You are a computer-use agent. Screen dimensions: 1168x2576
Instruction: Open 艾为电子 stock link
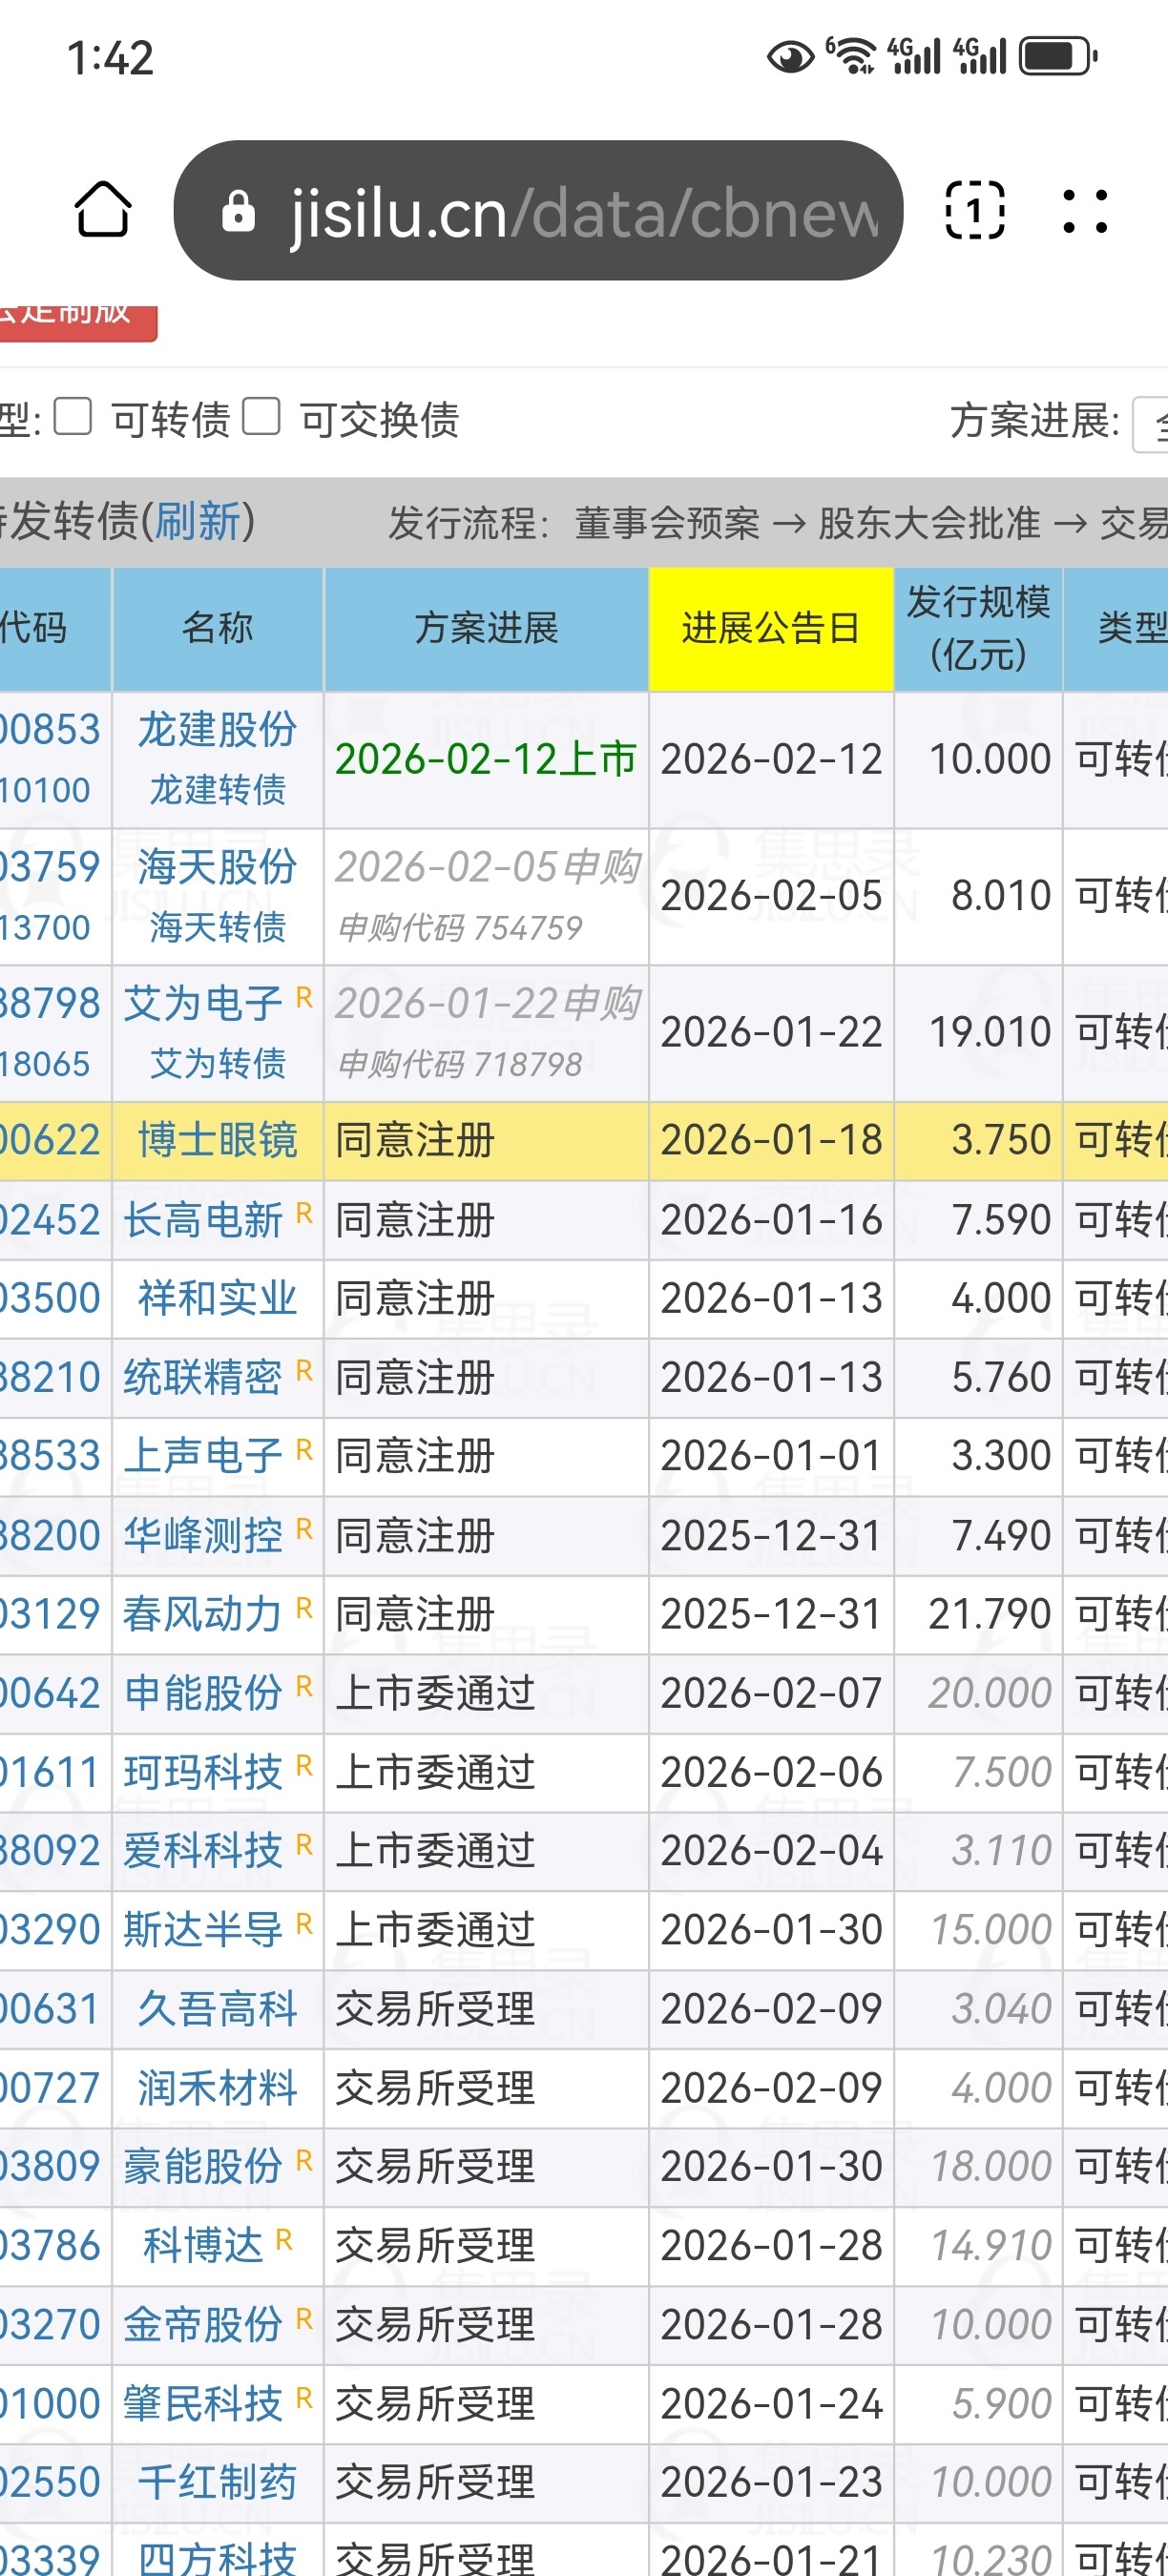pos(203,1004)
